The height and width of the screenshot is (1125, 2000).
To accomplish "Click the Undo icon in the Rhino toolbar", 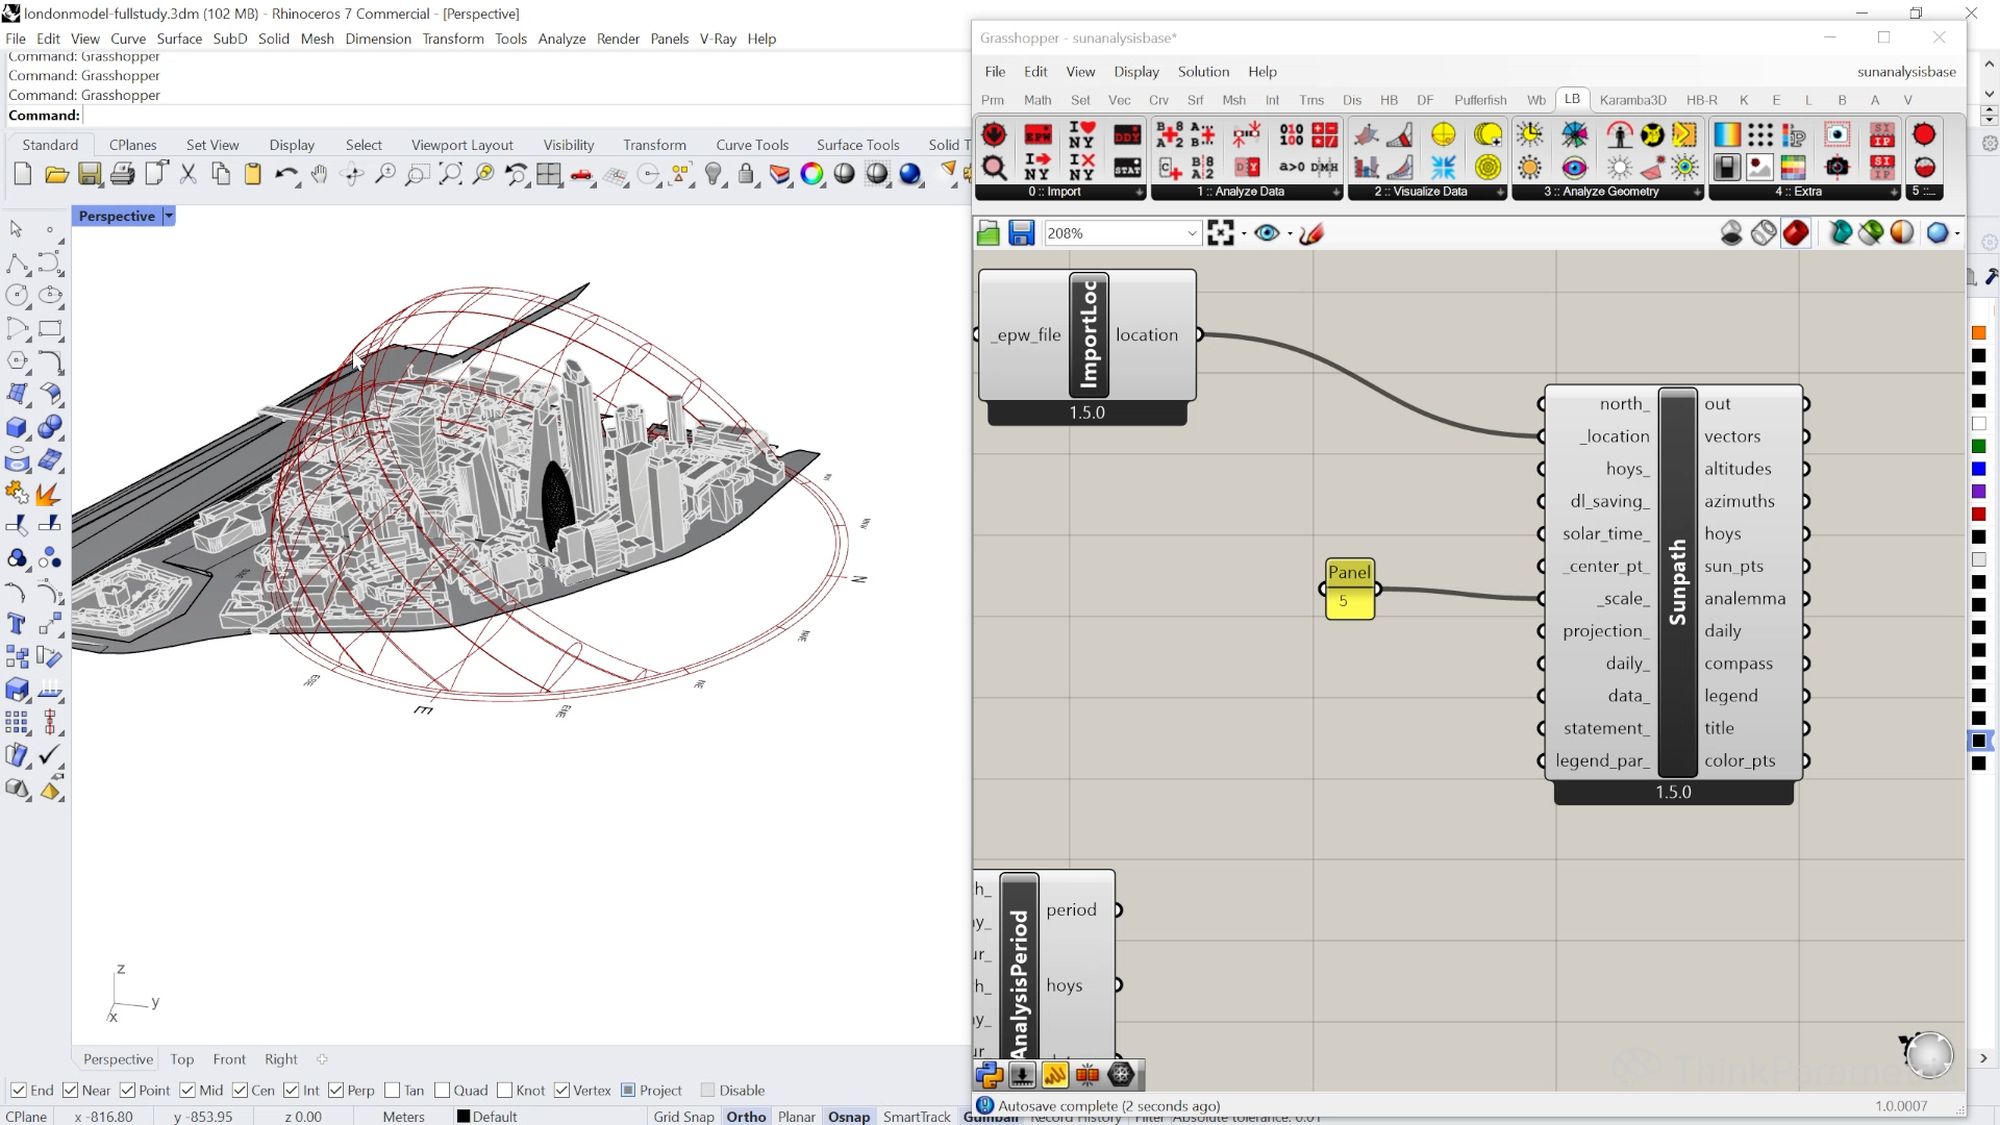I will coord(285,175).
